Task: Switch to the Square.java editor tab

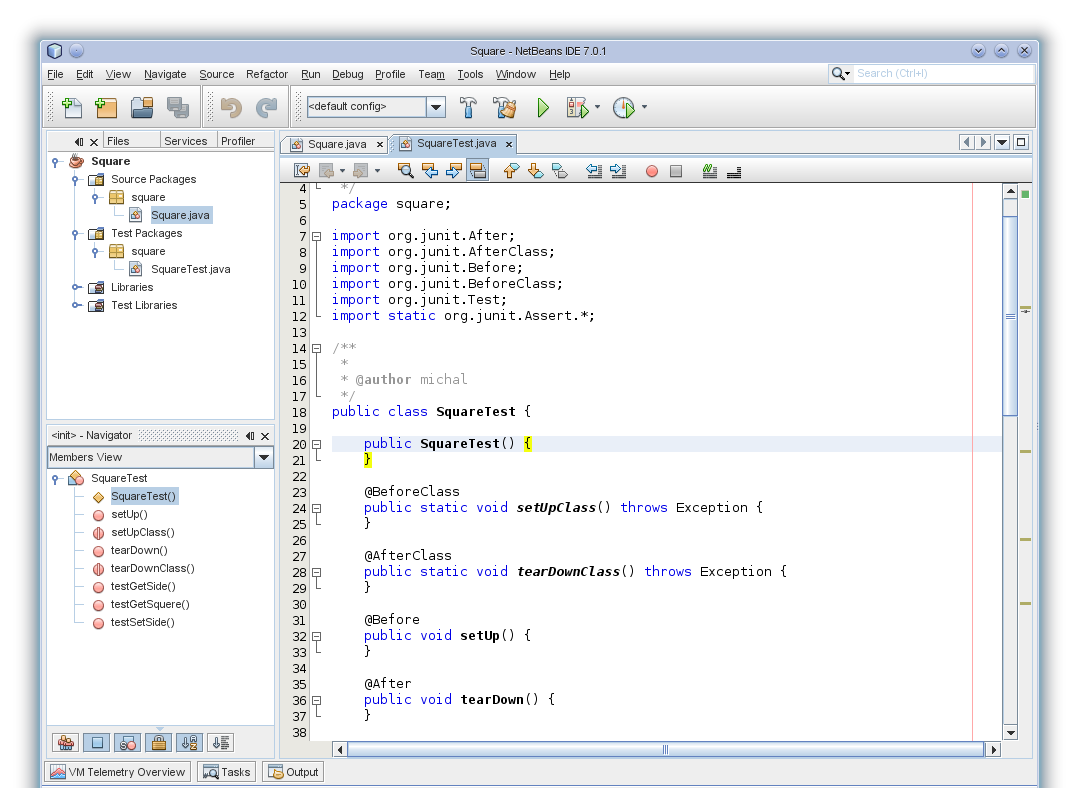Action: pyautogui.click(x=336, y=144)
